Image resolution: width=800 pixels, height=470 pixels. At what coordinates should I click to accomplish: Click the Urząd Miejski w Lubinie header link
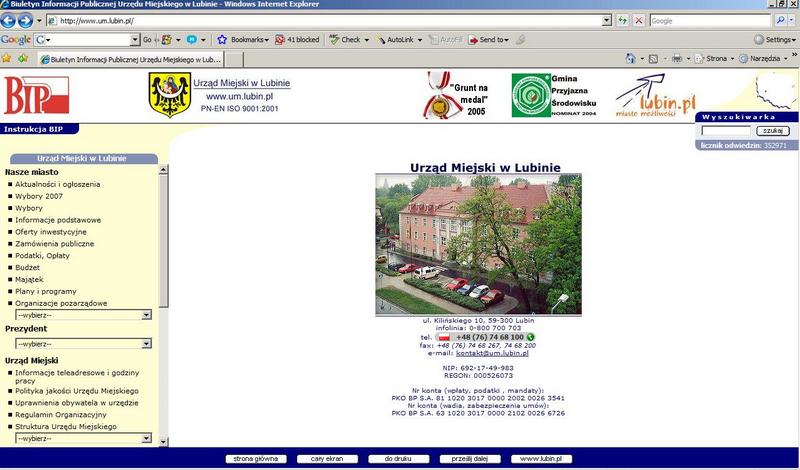coord(241,83)
